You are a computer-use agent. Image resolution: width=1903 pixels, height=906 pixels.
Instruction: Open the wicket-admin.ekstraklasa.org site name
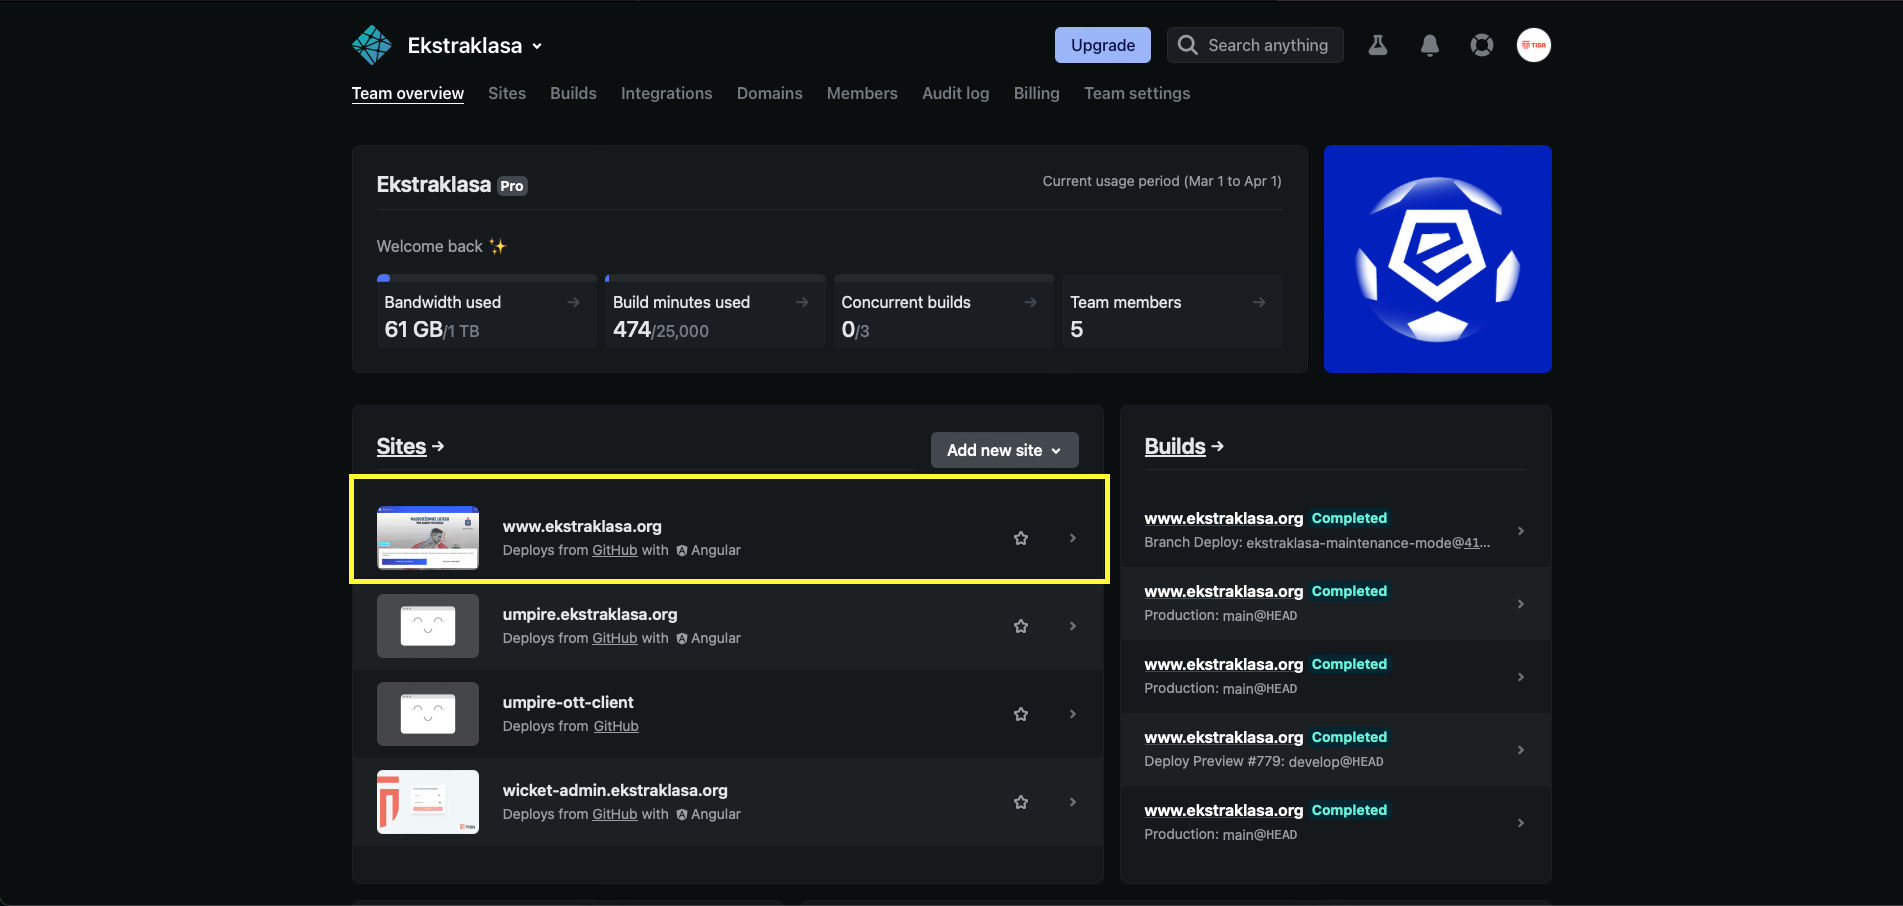coord(615,790)
